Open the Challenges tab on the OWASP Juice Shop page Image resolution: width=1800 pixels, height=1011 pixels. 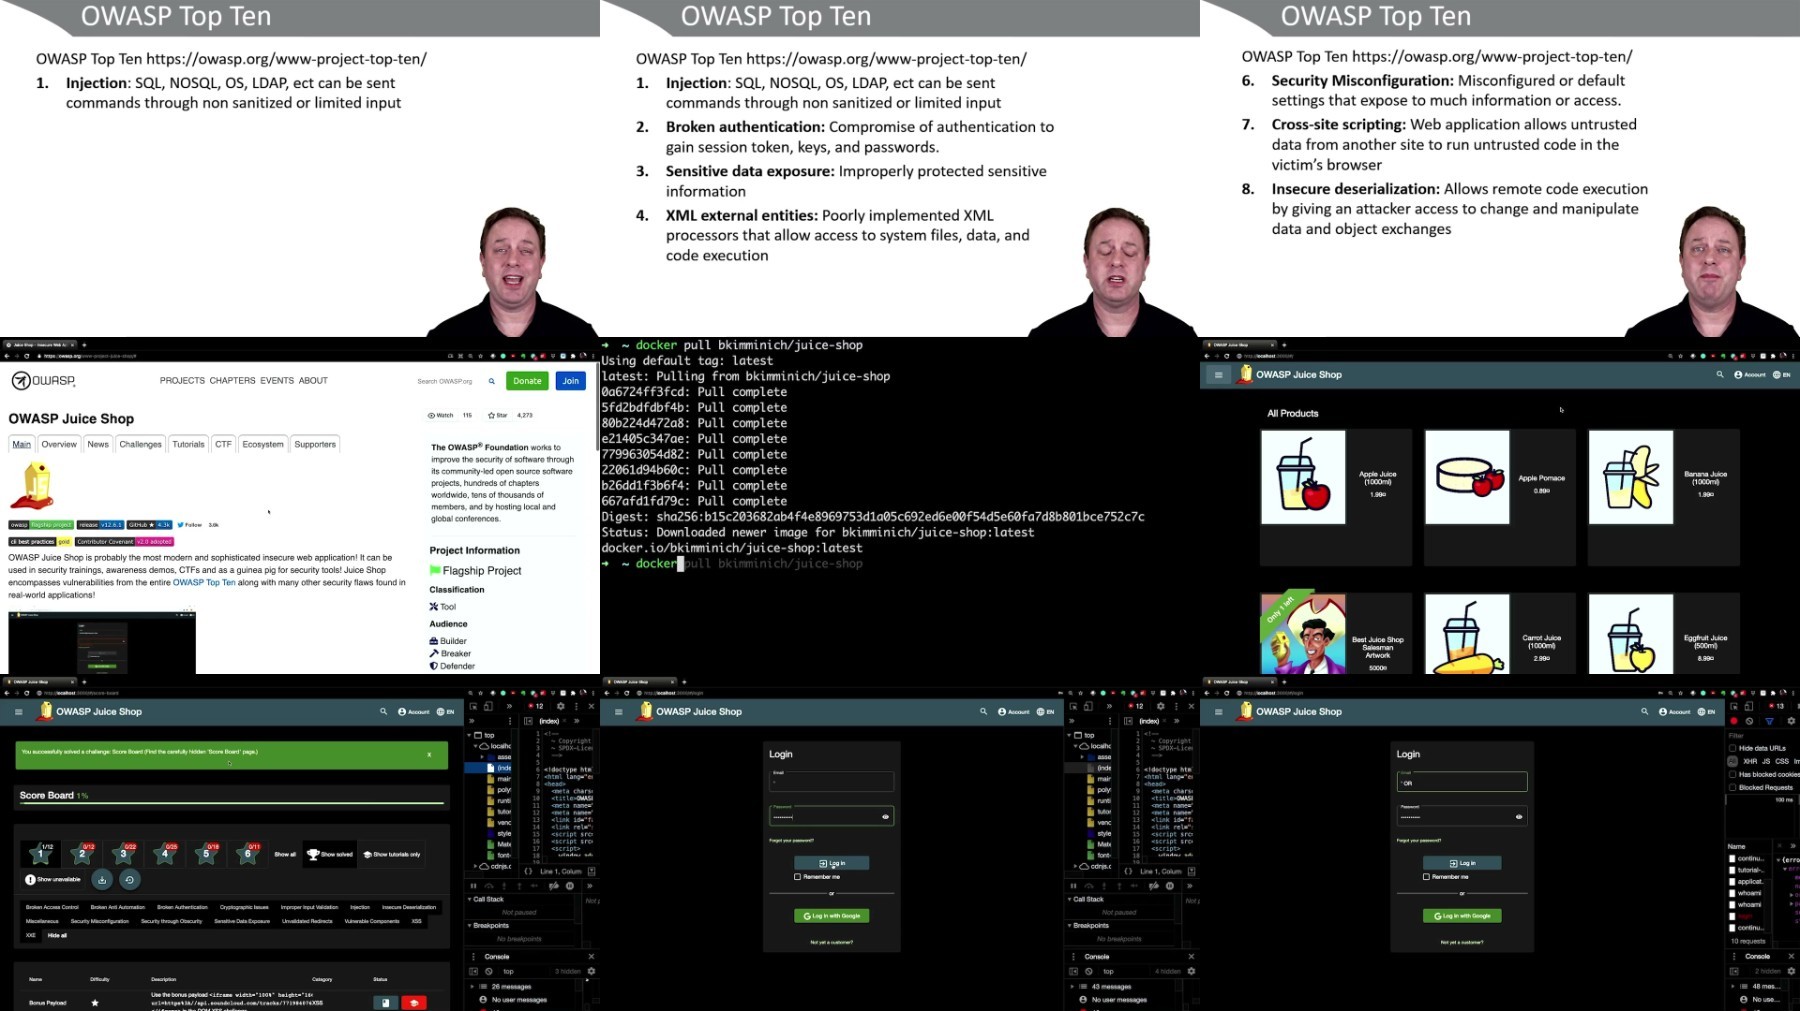click(x=140, y=444)
